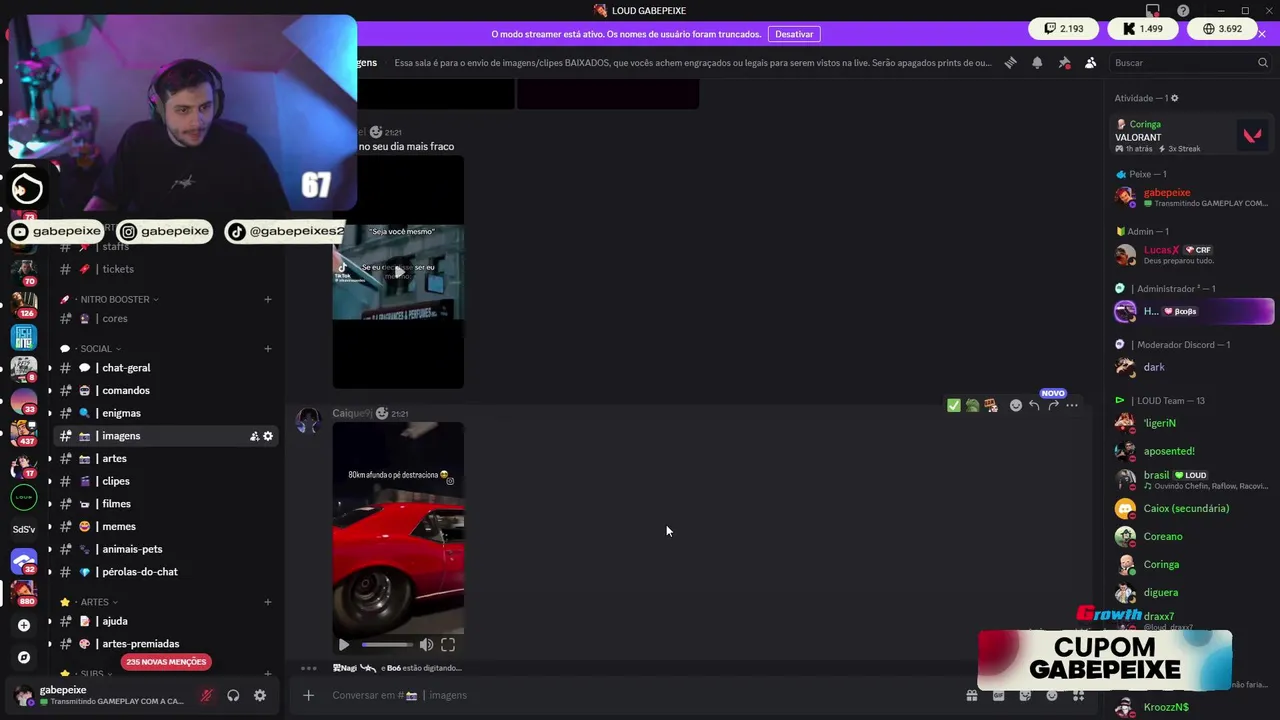Image resolution: width=1280 pixels, height=720 pixels.
Task: Open Caique9j's avatar profile
Action: pyautogui.click(x=308, y=421)
